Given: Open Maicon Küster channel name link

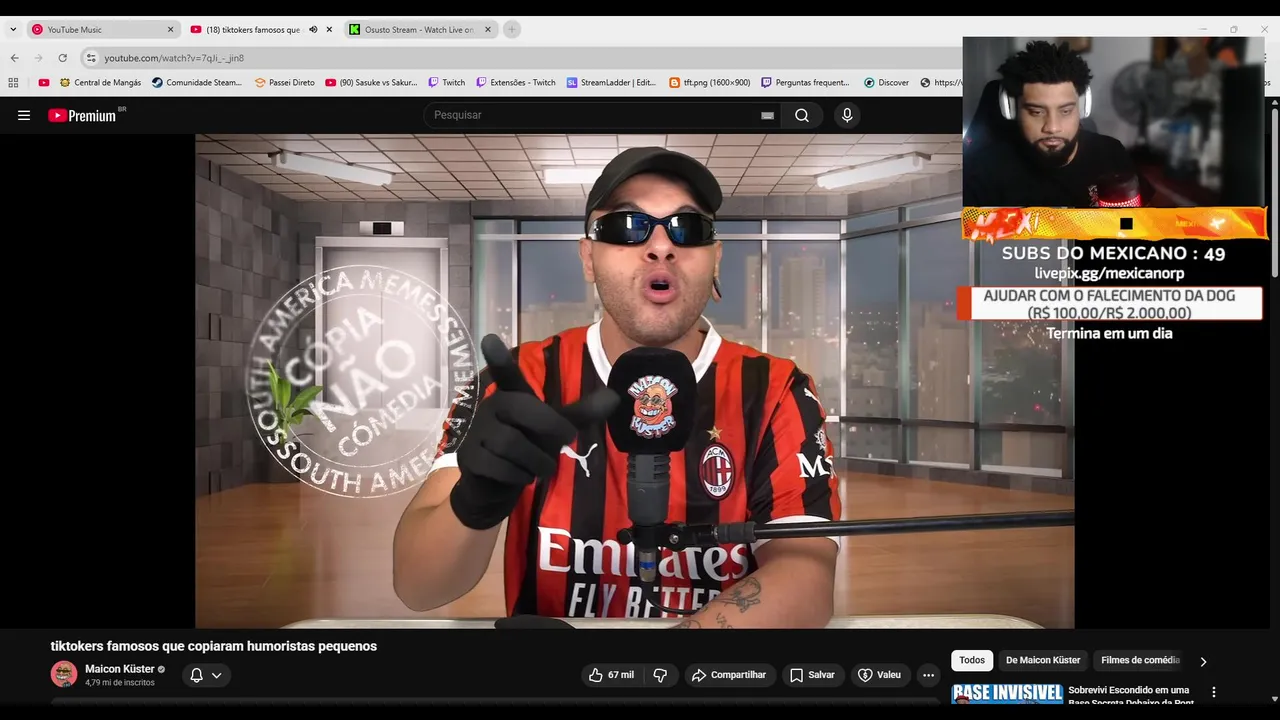Looking at the screenshot, I should (x=120, y=669).
